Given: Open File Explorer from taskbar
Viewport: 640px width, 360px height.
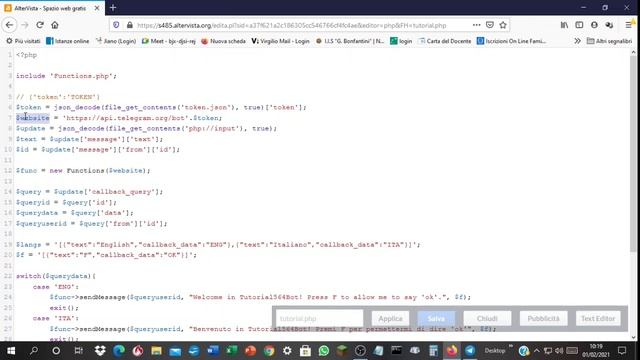Looking at the screenshot, I should [156, 351].
